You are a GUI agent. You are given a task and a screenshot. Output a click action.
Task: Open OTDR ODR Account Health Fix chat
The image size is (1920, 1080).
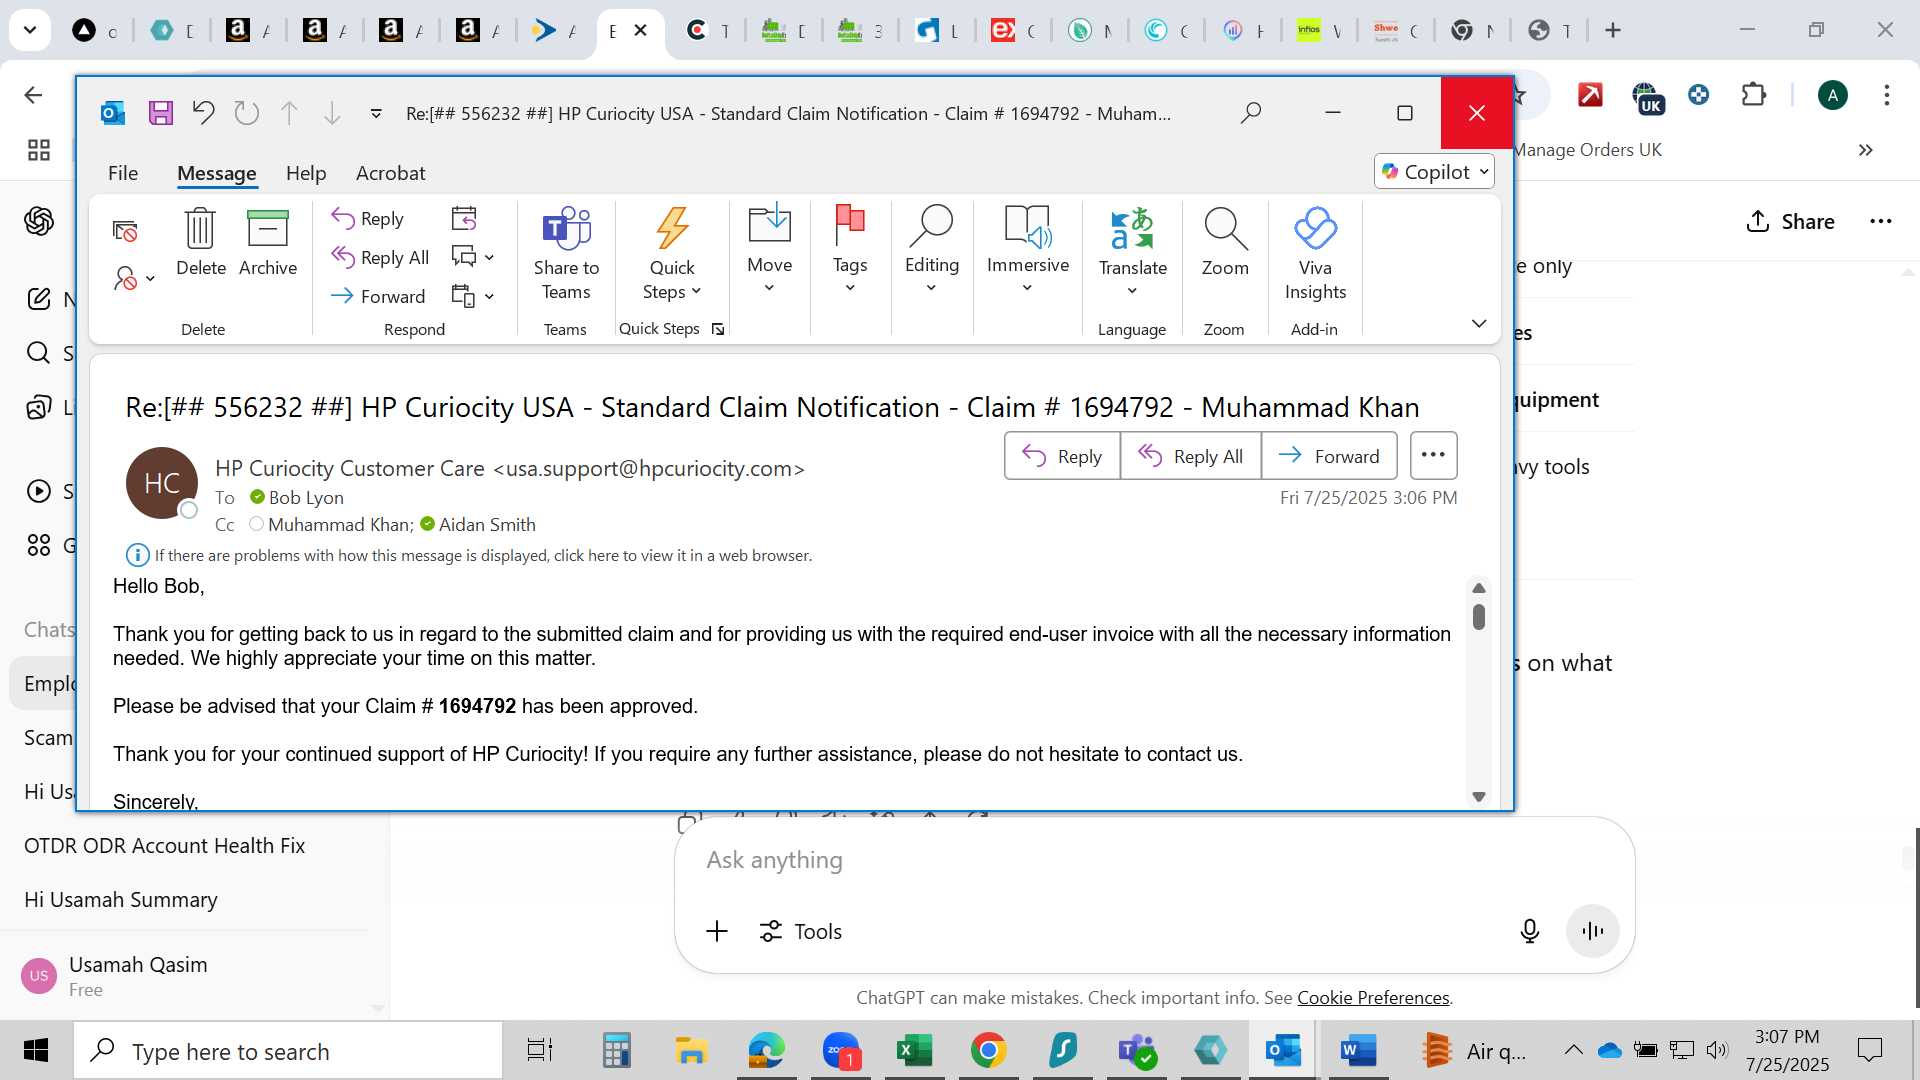(164, 845)
